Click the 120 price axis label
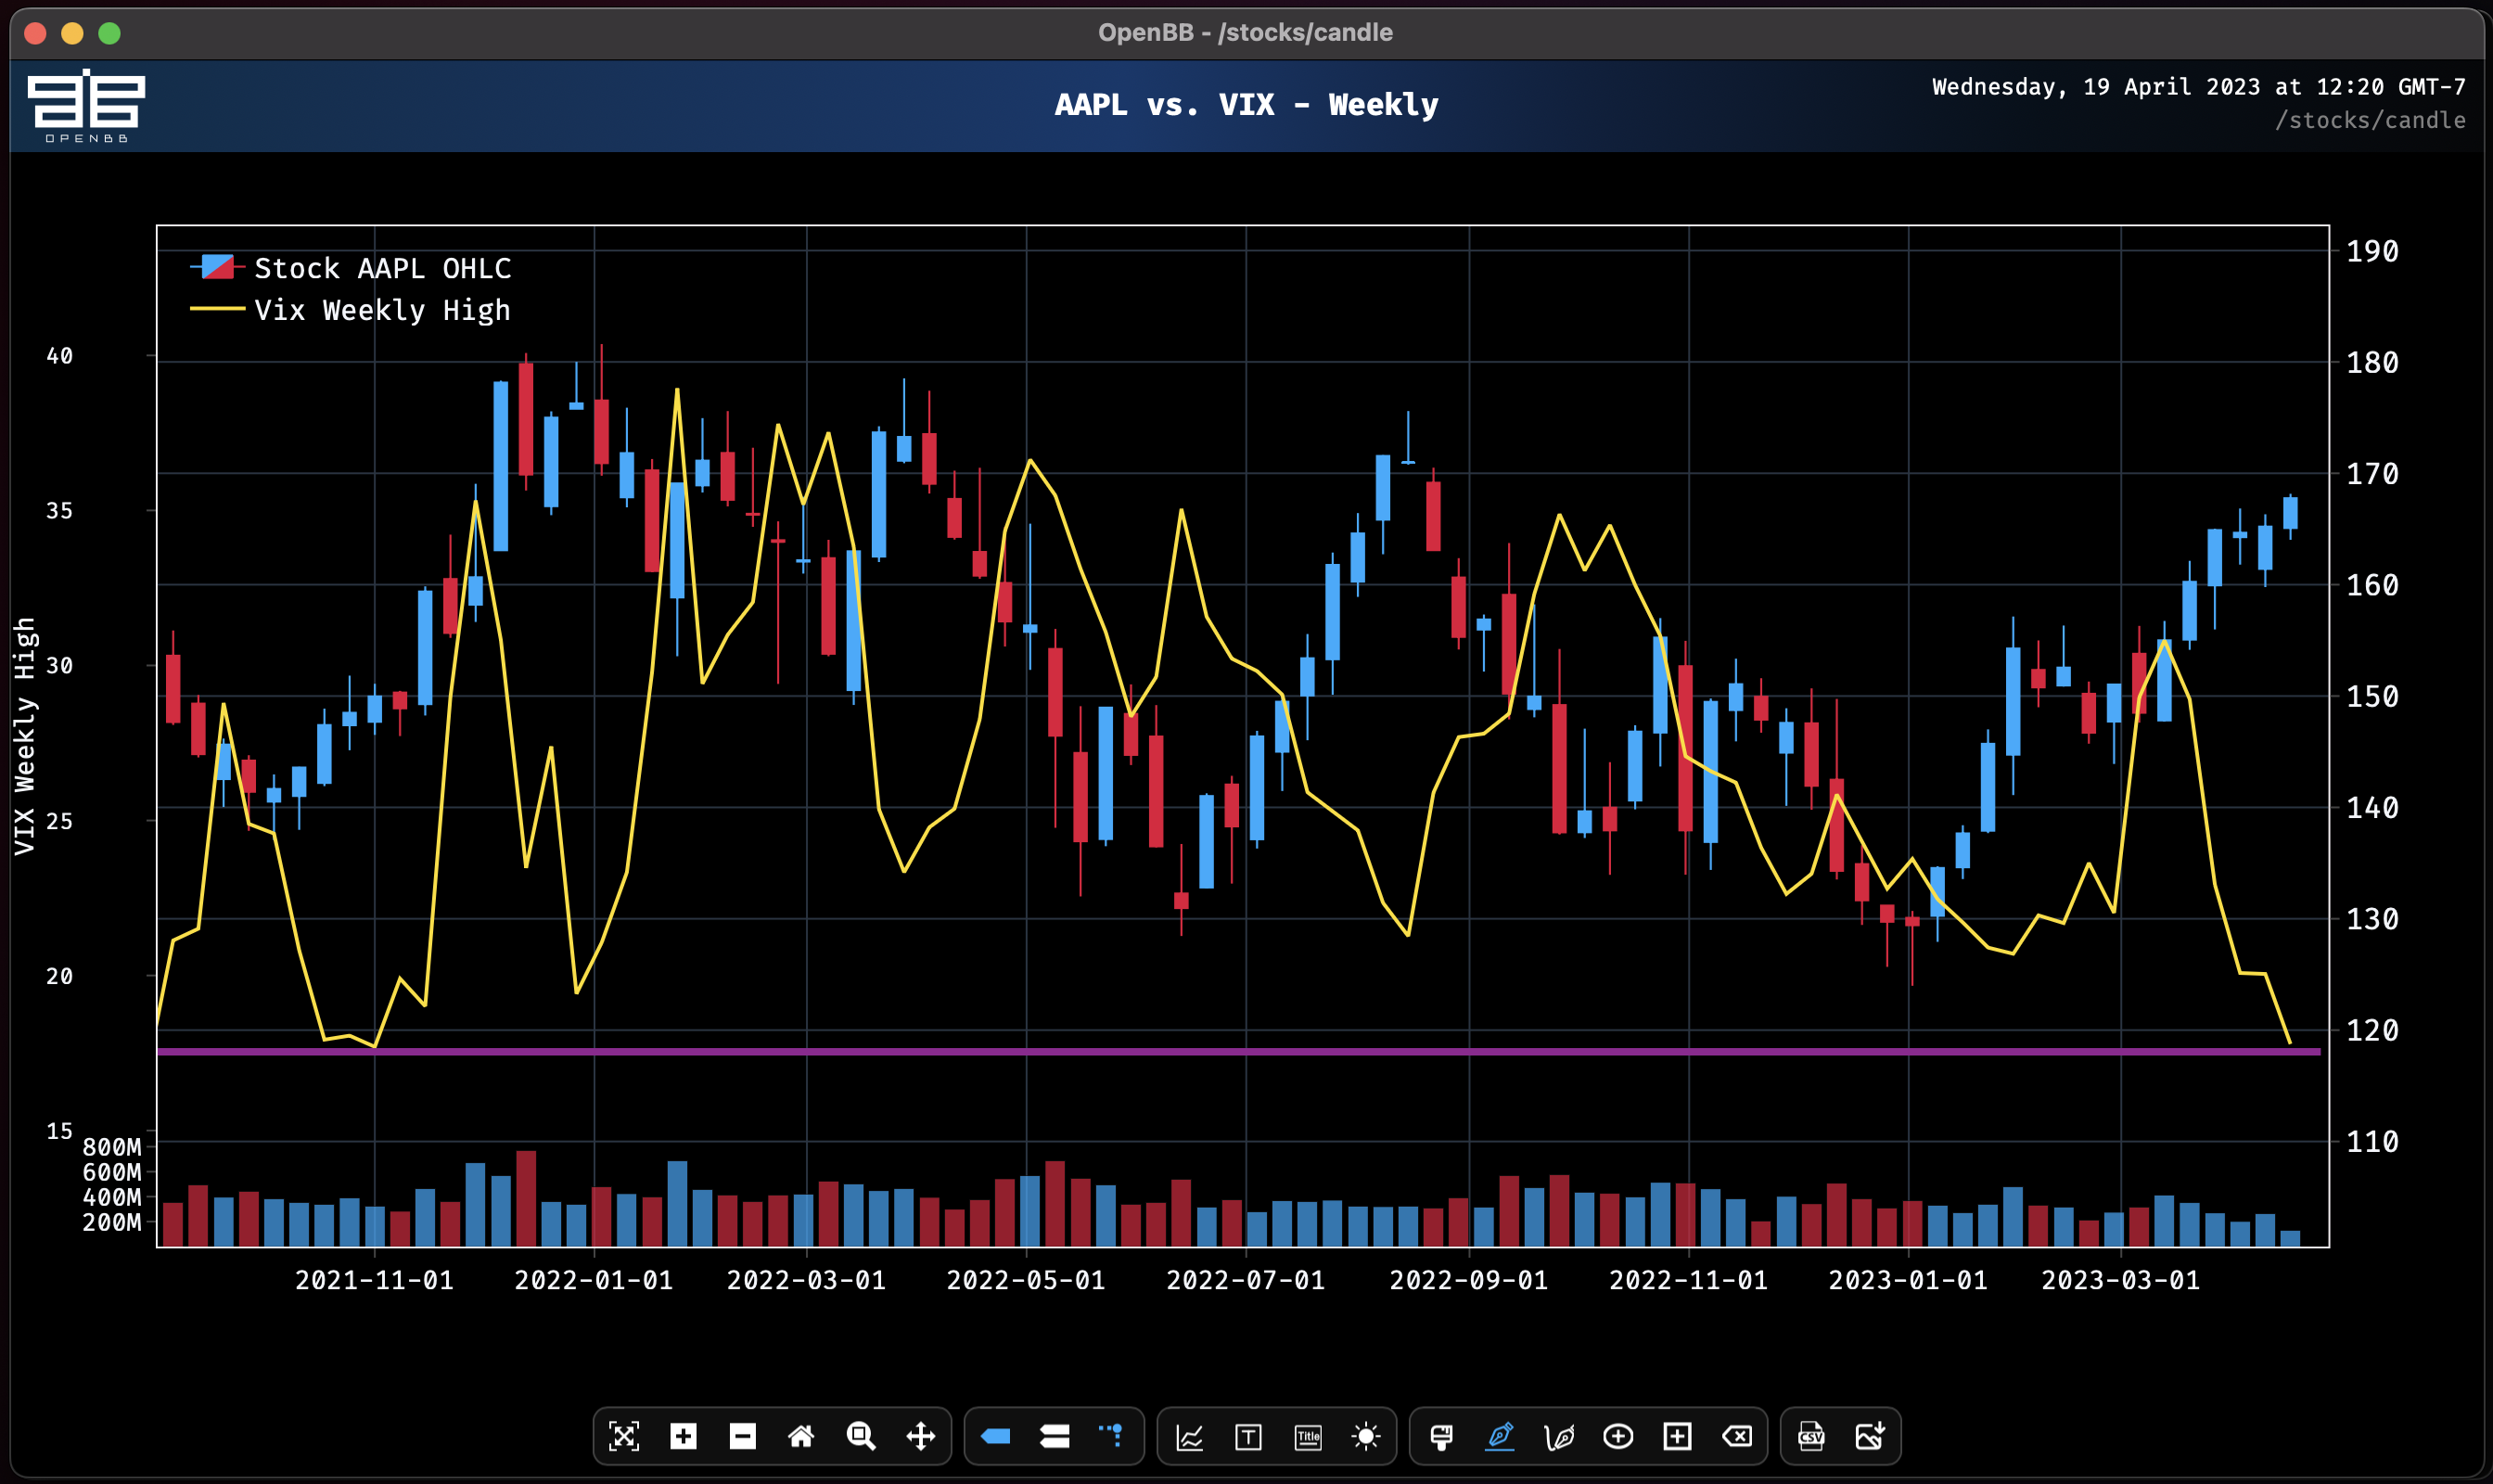Screen dimensions: 2493x1484 click(2372, 1031)
